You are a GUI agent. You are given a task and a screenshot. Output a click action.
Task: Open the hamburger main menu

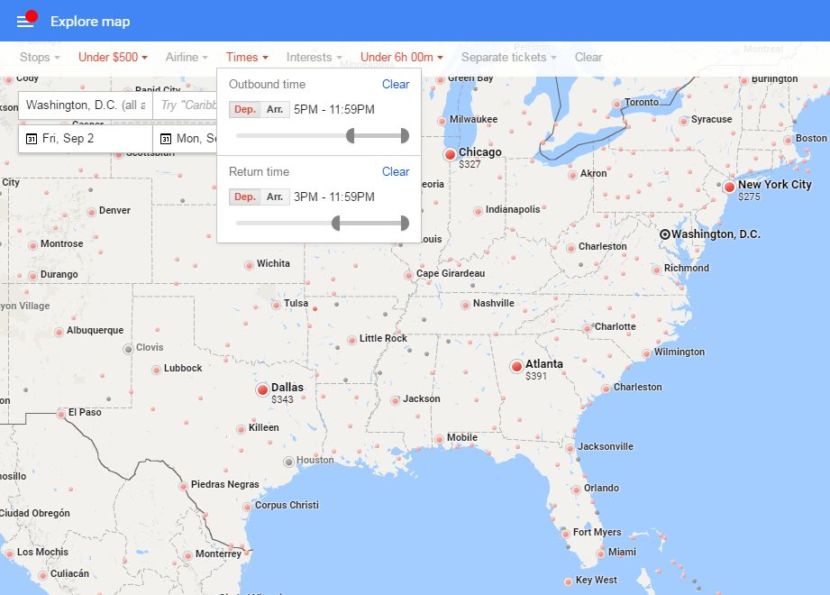coord(25,21)
